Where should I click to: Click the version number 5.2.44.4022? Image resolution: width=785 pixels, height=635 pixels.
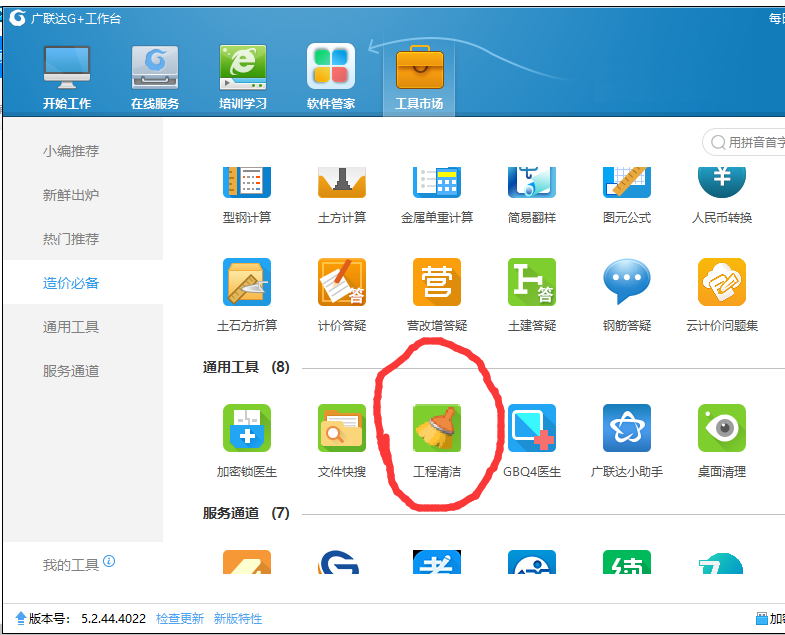(114, 618)
